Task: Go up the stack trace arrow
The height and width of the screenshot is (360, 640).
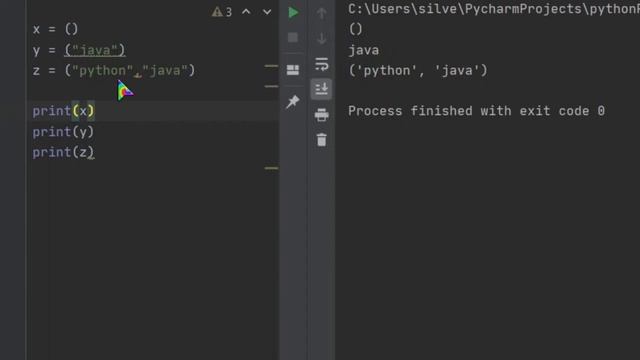Action: tap(322, 13)
